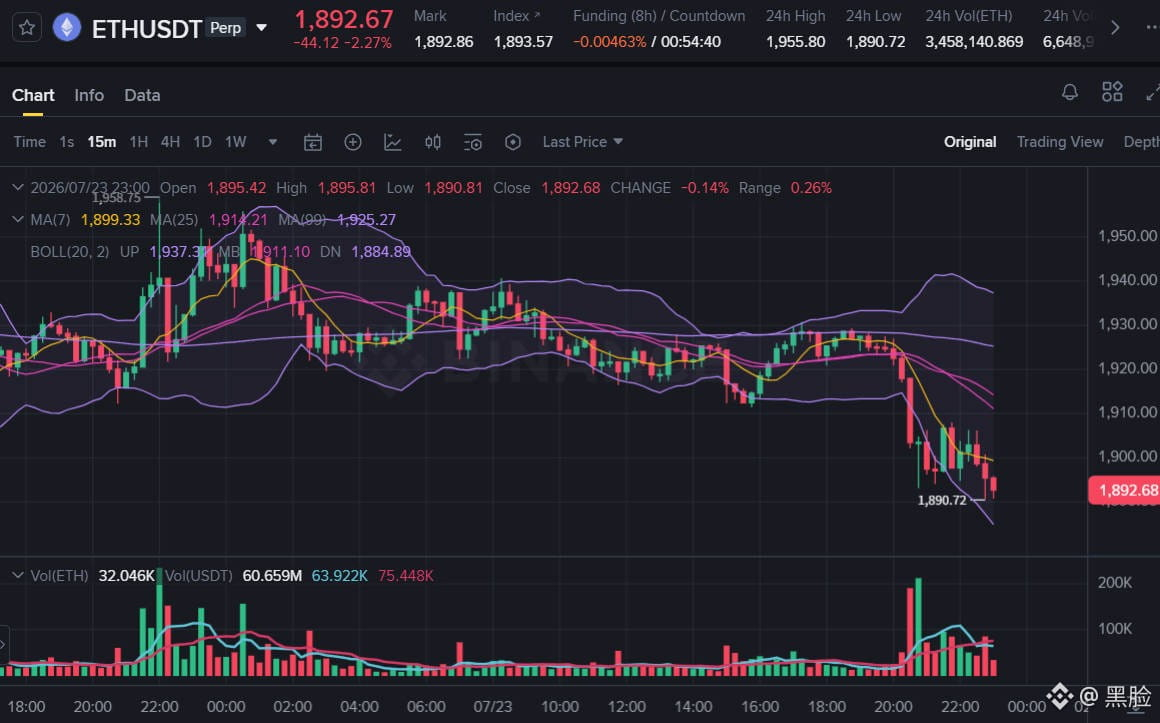
Task: Click the Ethereum coin logo
Action: pos(67,28)
